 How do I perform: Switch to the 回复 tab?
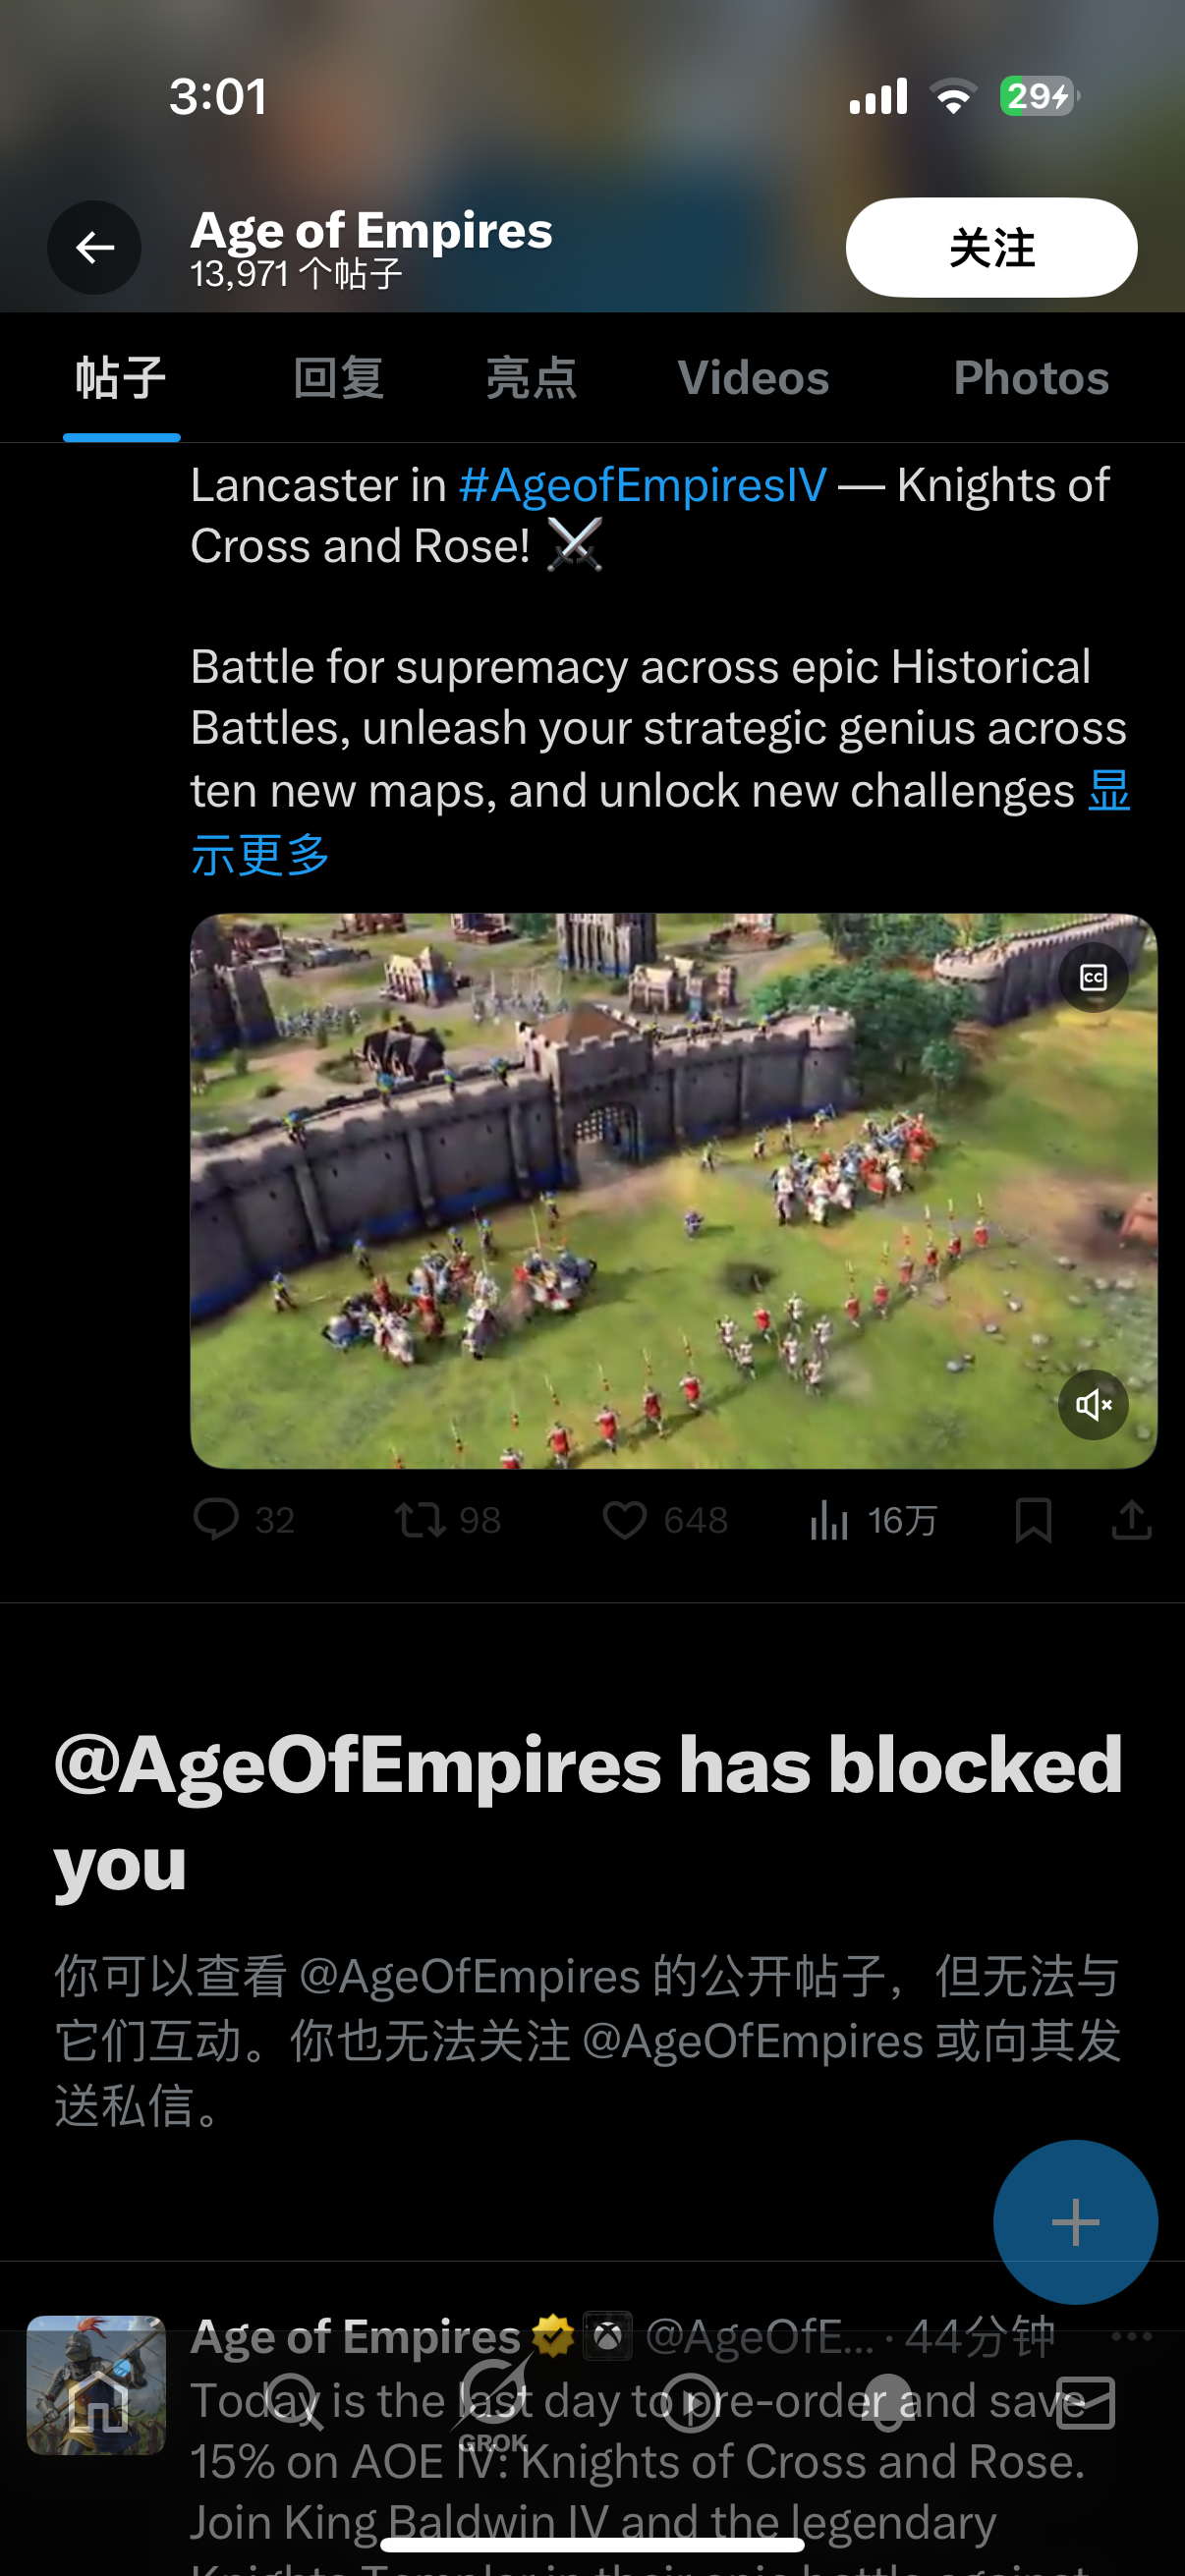pos(338,378)
